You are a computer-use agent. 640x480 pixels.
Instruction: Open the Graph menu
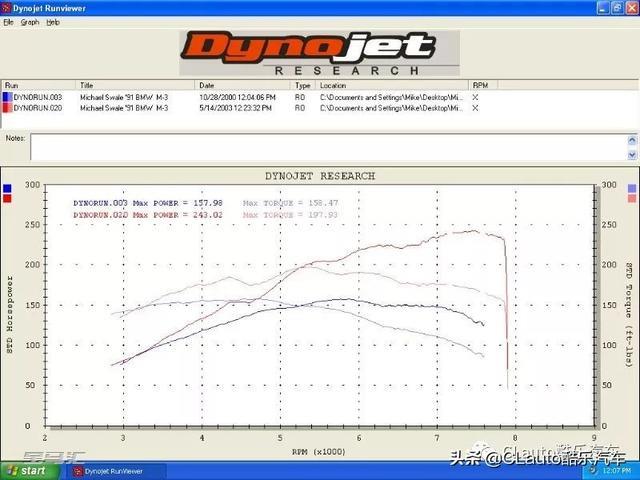pyautogui.click(x=30, y=22)
